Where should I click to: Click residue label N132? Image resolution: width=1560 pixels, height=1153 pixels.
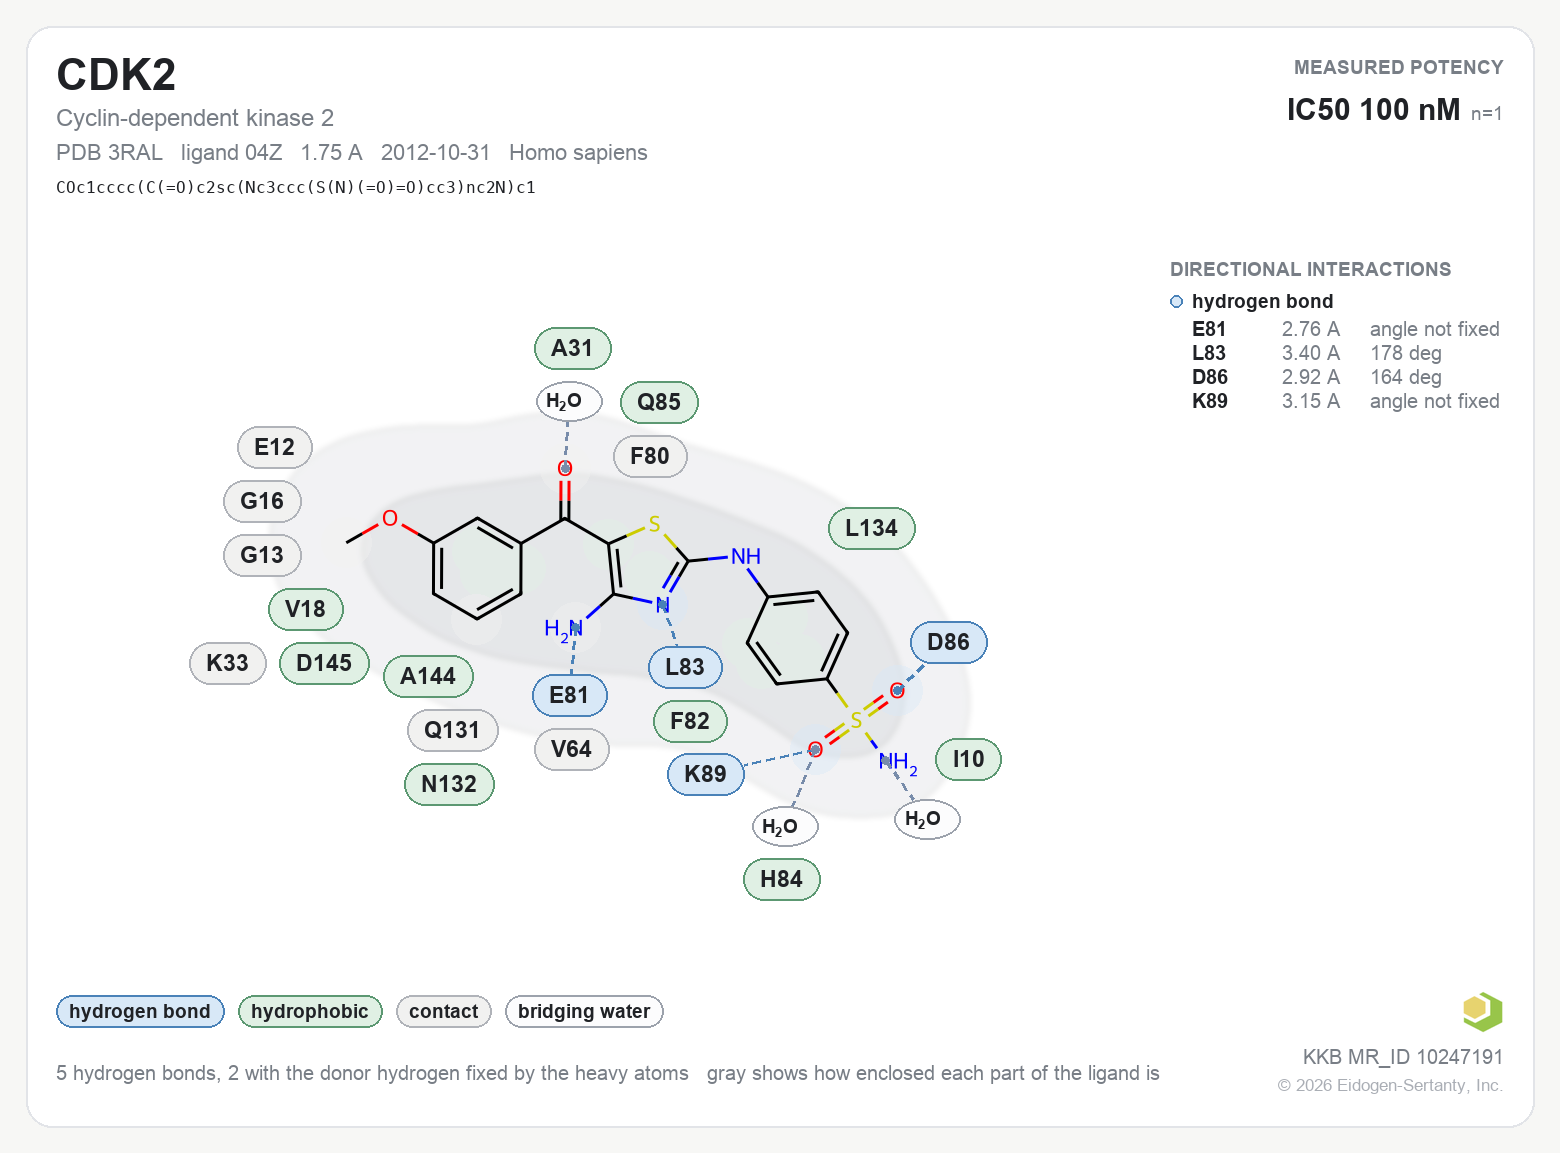pyautogui.click(x=449, y=784)
